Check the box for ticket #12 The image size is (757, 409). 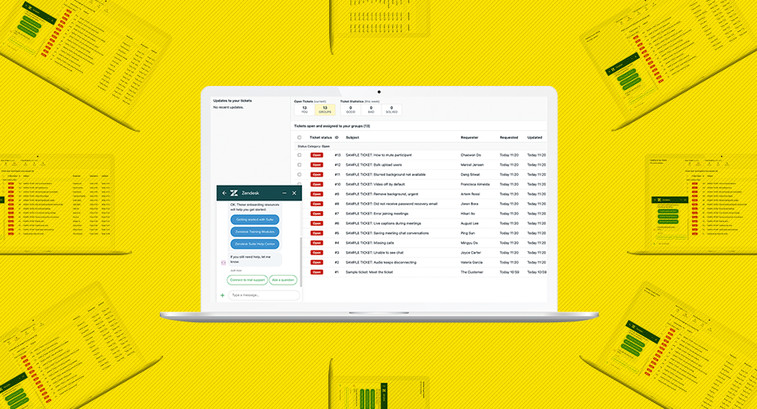tap(299, 165)
